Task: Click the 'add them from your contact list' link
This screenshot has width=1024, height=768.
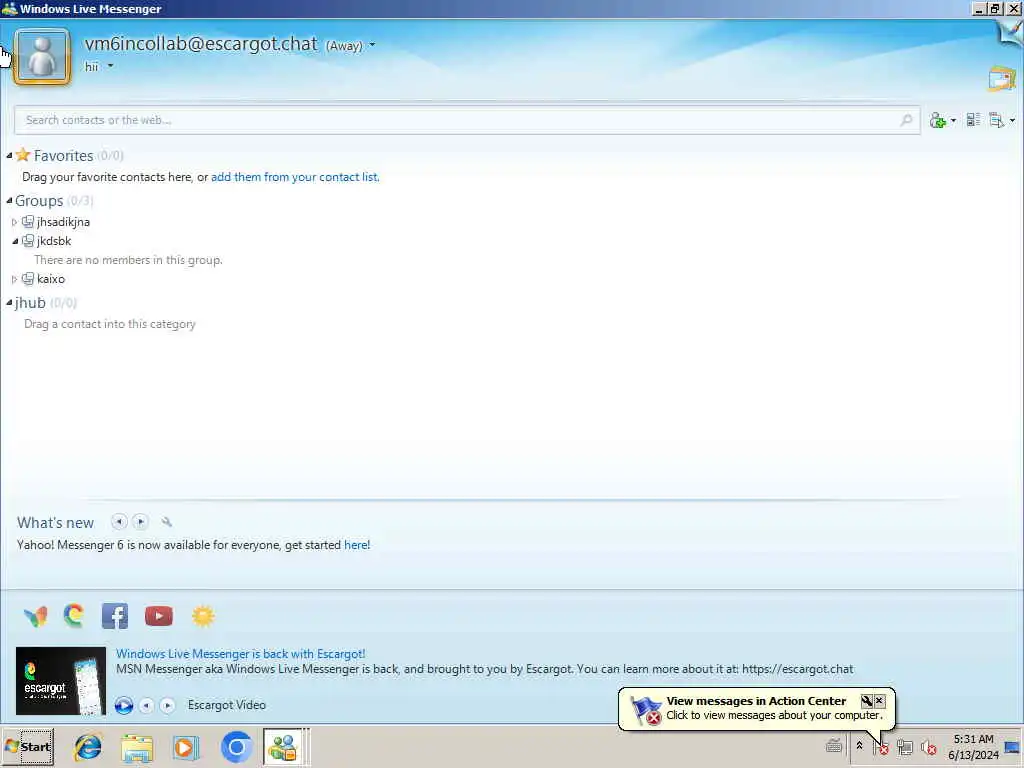Action: [x=295, y=177]
